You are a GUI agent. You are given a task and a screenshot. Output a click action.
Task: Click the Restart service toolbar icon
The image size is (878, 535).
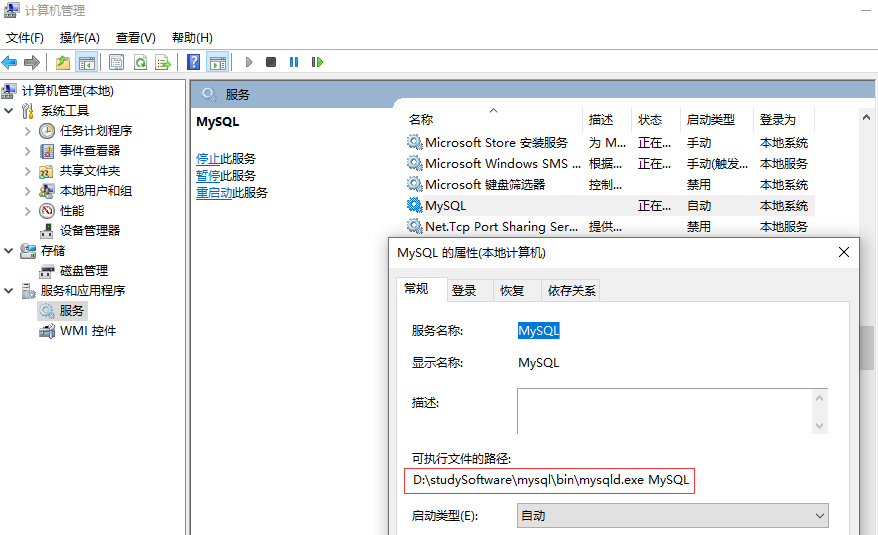(x=317, y=62)
